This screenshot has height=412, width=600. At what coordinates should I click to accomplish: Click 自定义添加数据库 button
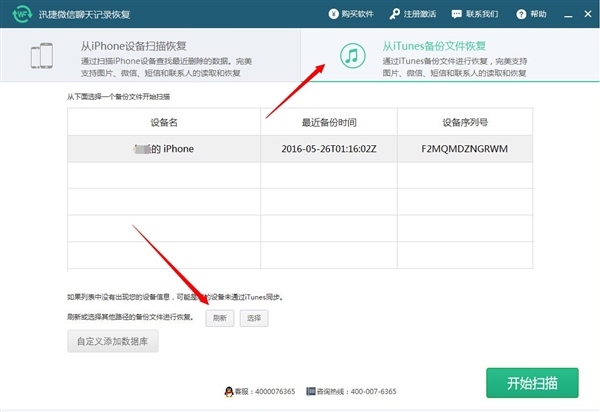(113, 341)
